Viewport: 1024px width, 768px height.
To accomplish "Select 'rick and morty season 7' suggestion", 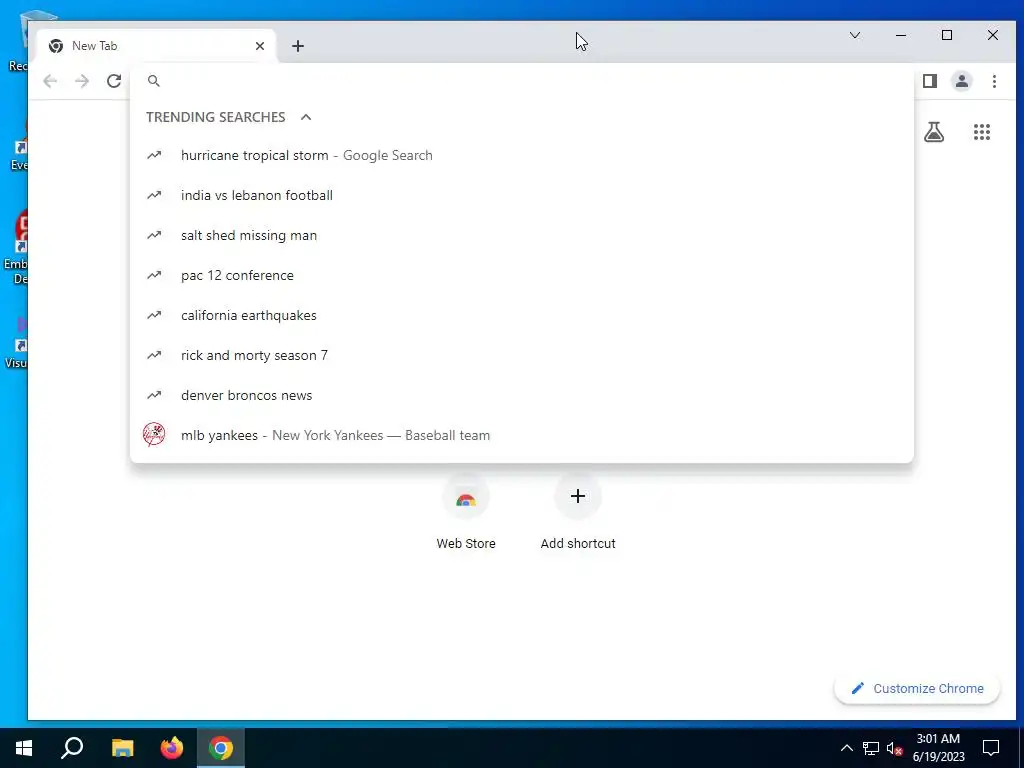I will tap(522, 355).
